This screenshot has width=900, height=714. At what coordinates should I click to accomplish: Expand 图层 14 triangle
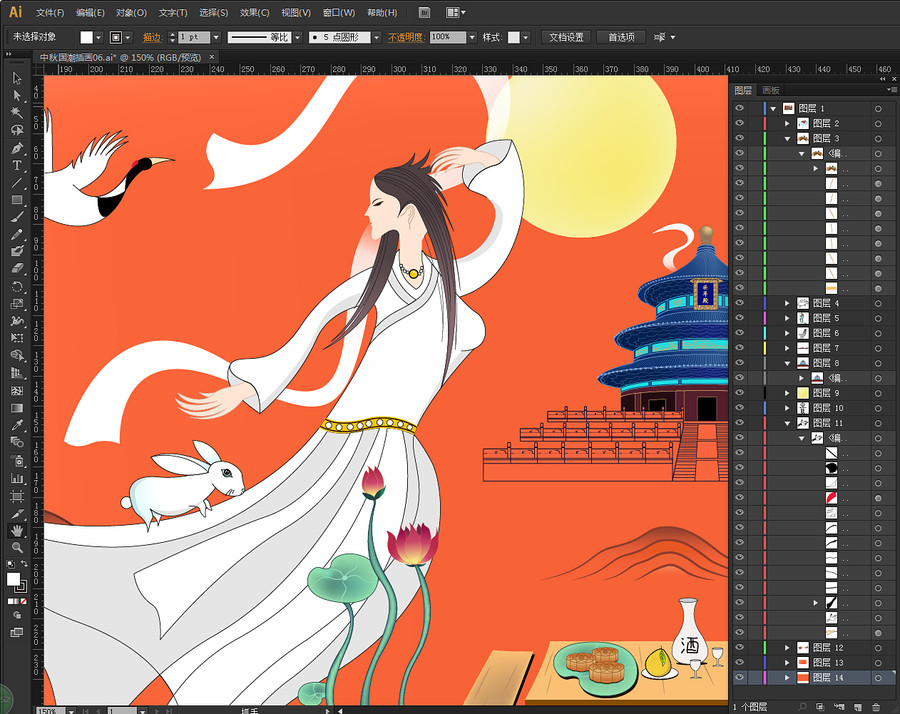pyautogui.click(x=788, y=677)
